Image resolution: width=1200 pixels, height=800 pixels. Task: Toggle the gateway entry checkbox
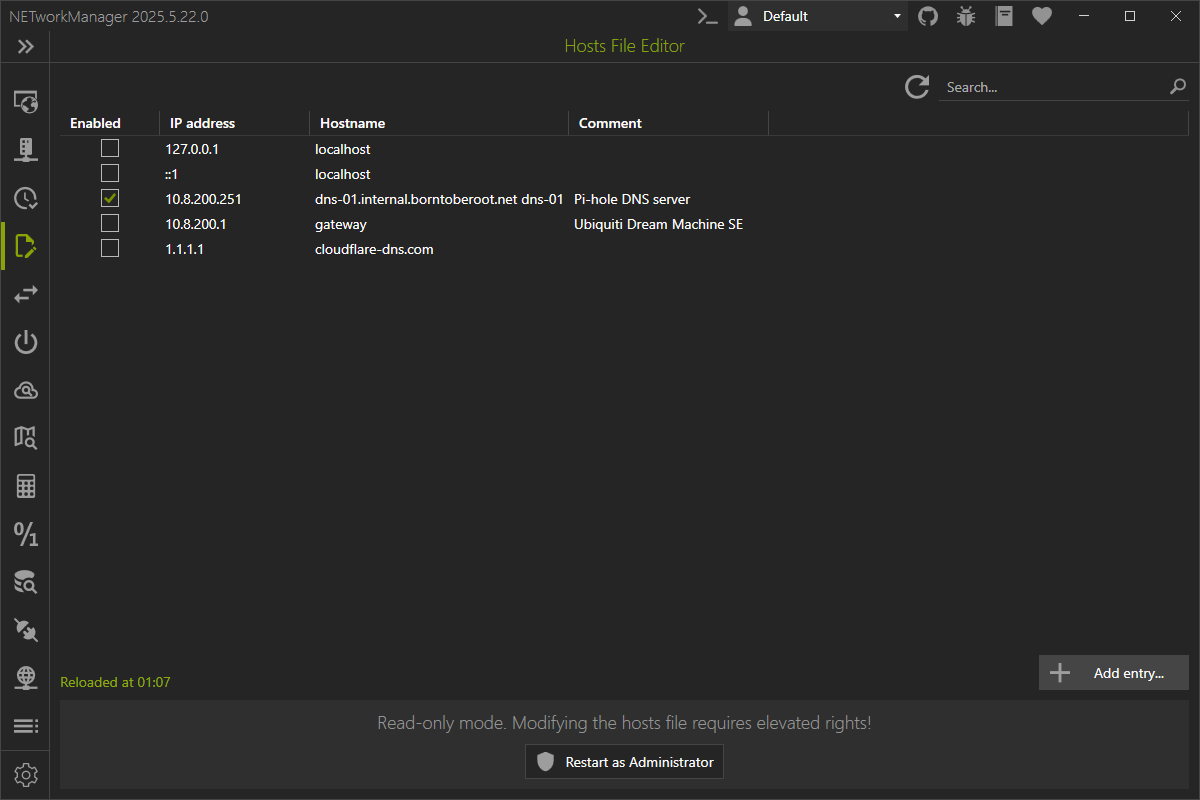click(110, 224)
